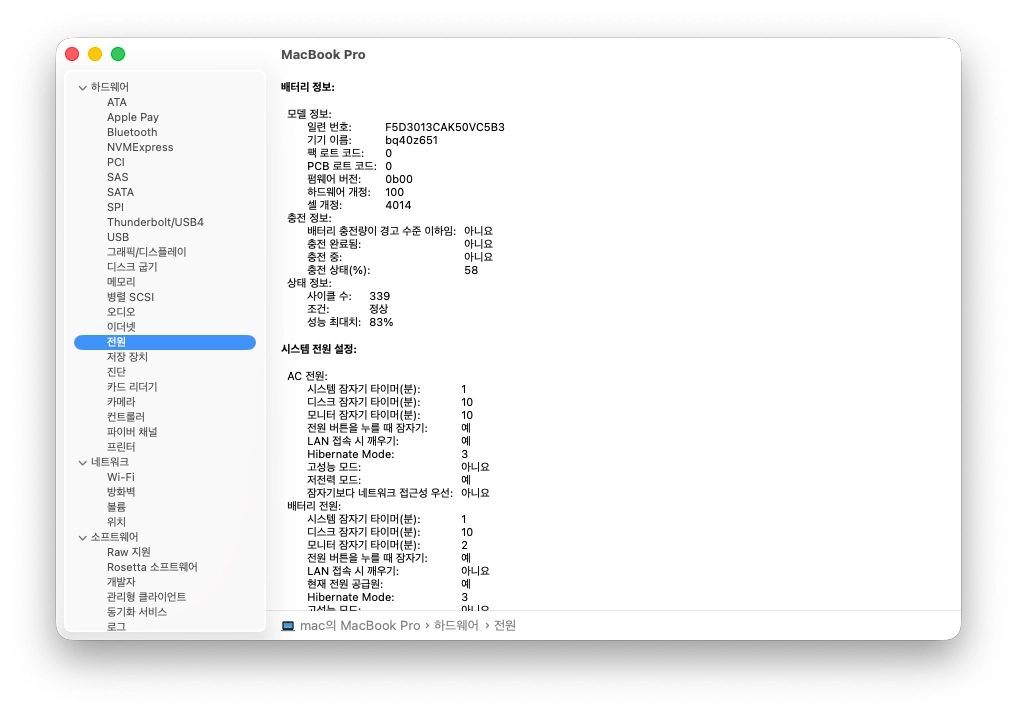The width and height of the screenshot is (1017, 714).
Task: Select 볼륨 in the sidebar
Action: (x=116, y=506)
